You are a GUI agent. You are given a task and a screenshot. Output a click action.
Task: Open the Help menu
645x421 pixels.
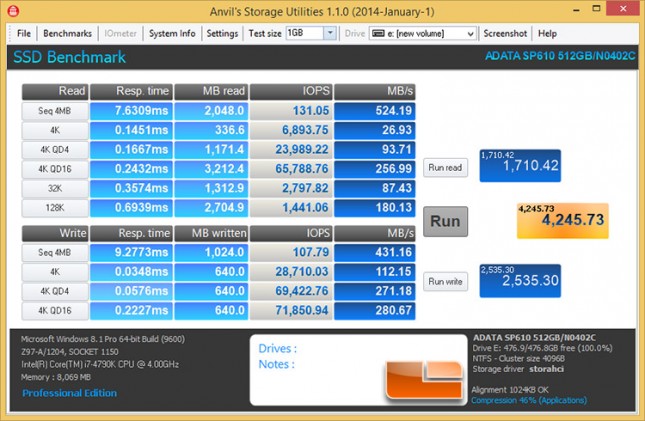pos(547,33)
